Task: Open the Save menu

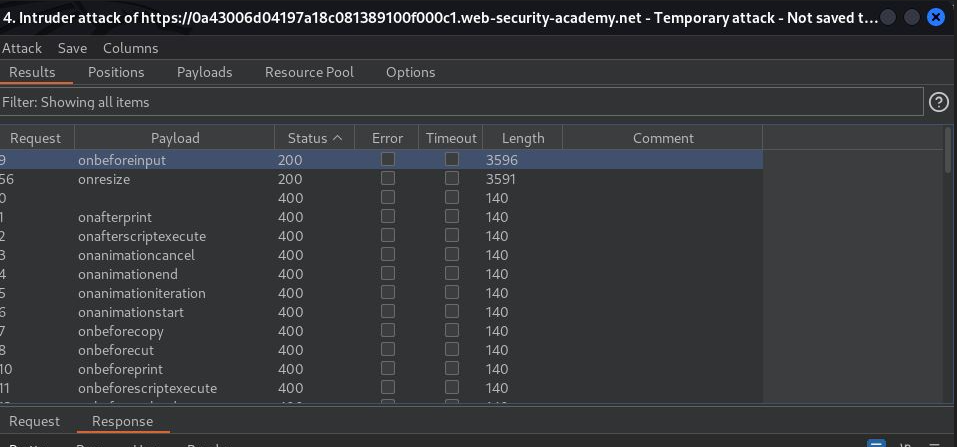Action: coord(72,48)
